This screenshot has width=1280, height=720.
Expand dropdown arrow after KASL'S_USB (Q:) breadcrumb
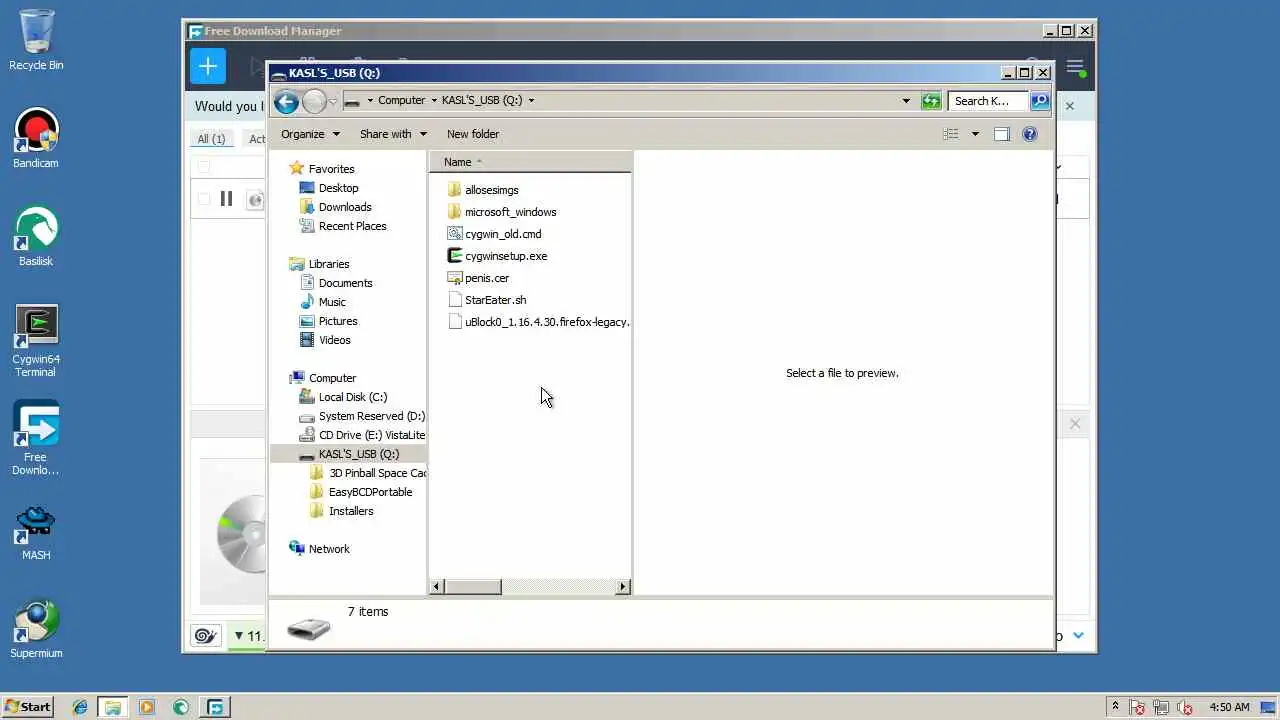point(531,100)
